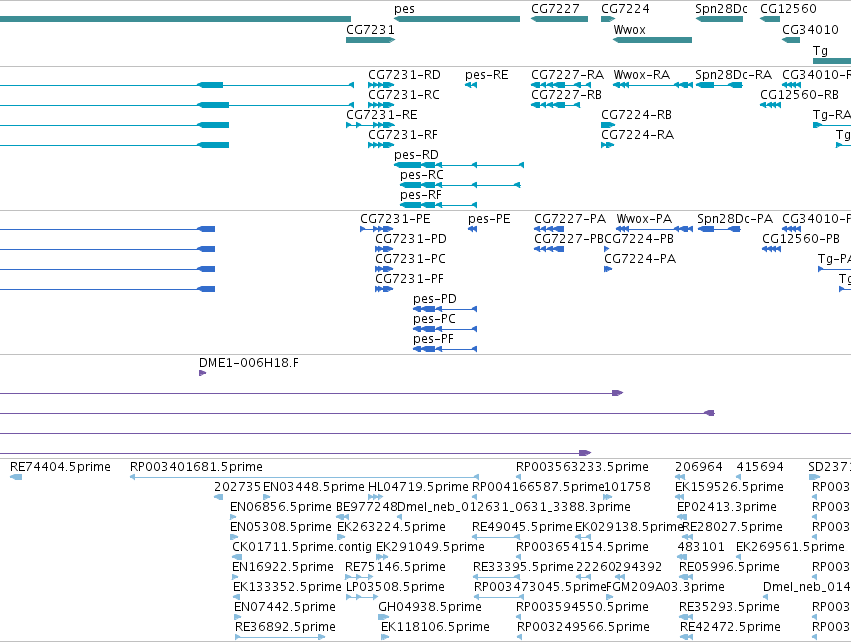Select the 415694 feature label
This screenshot has height=642, width=851.
[x=760, y=467]
